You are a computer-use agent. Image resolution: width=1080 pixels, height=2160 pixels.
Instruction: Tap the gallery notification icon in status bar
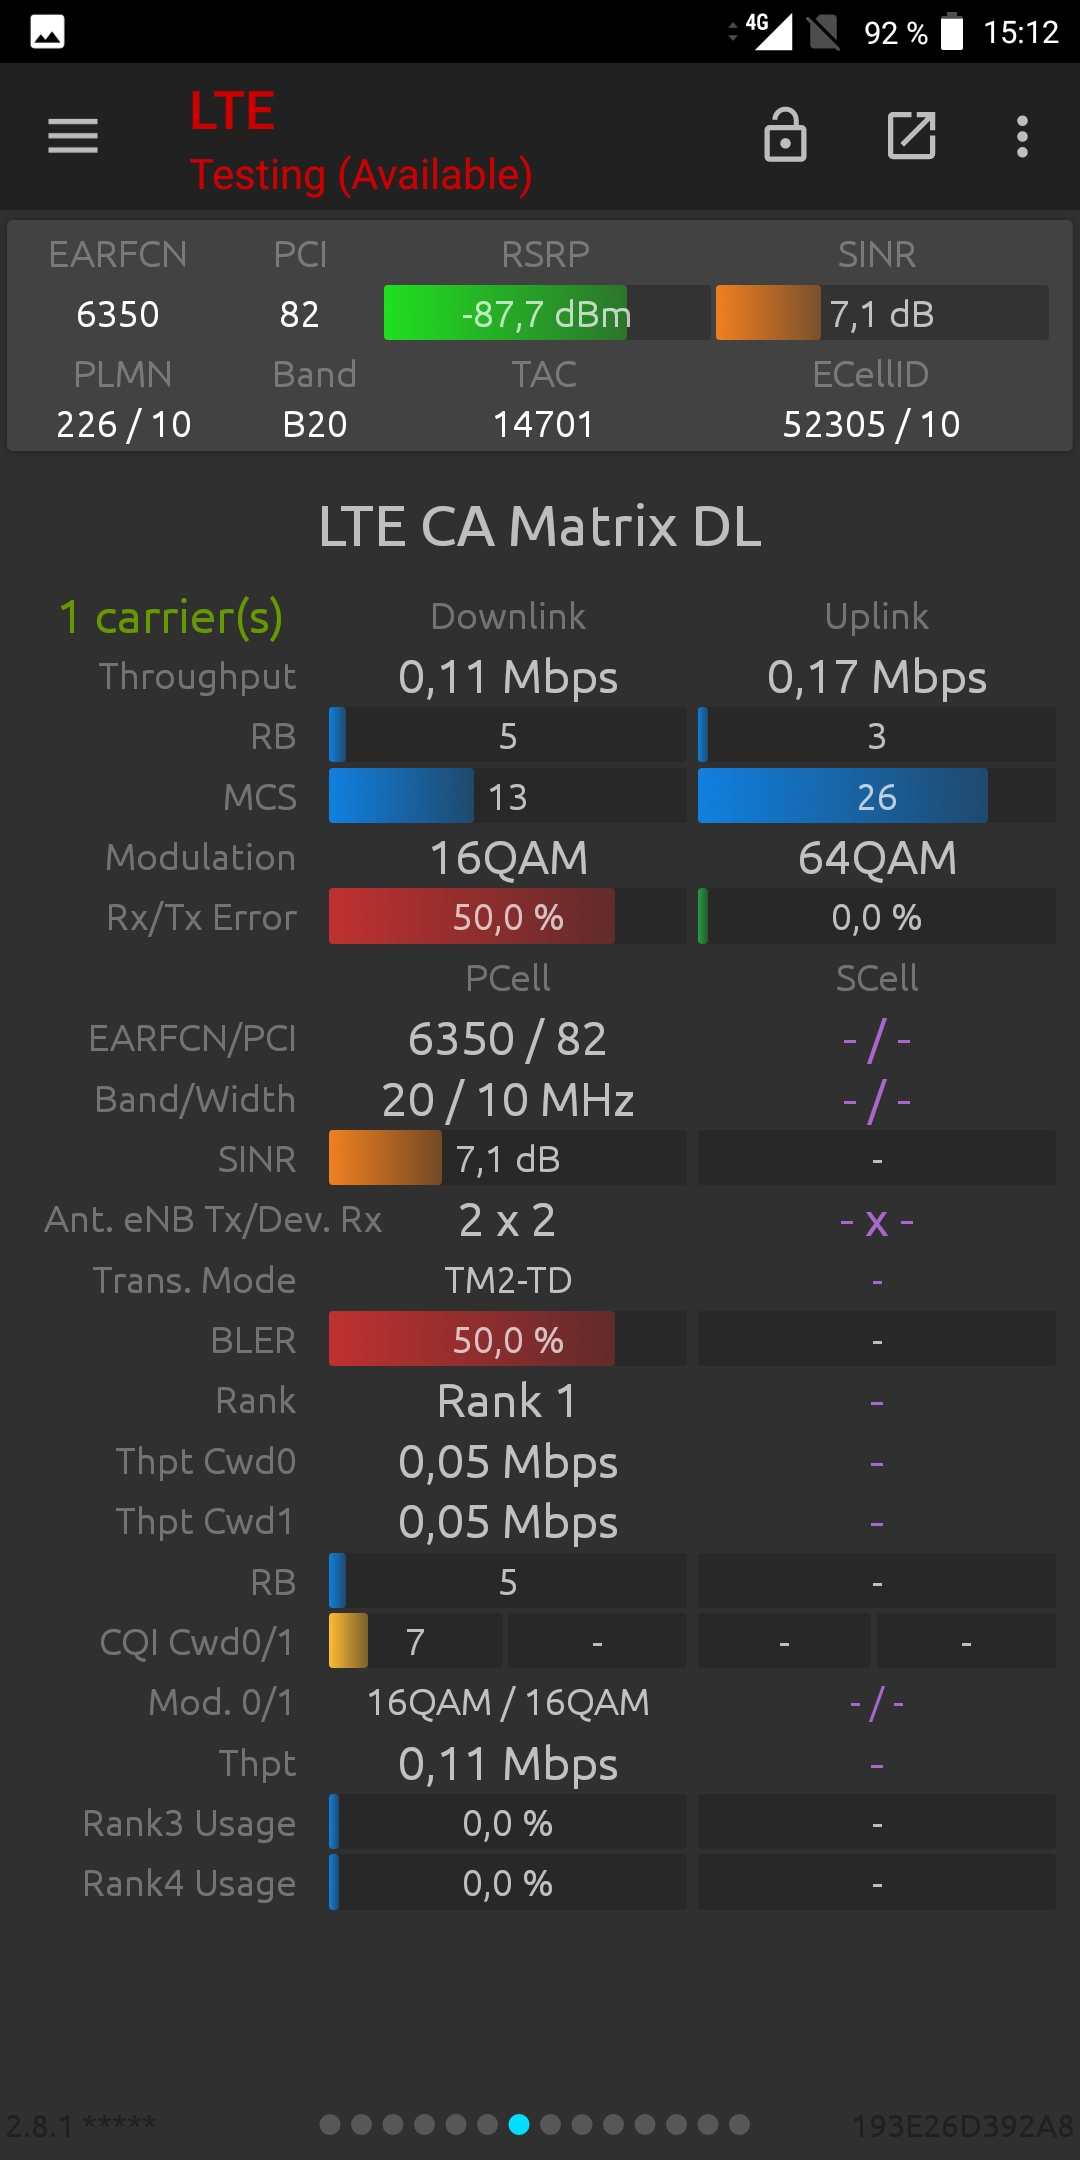coord(48,32)
